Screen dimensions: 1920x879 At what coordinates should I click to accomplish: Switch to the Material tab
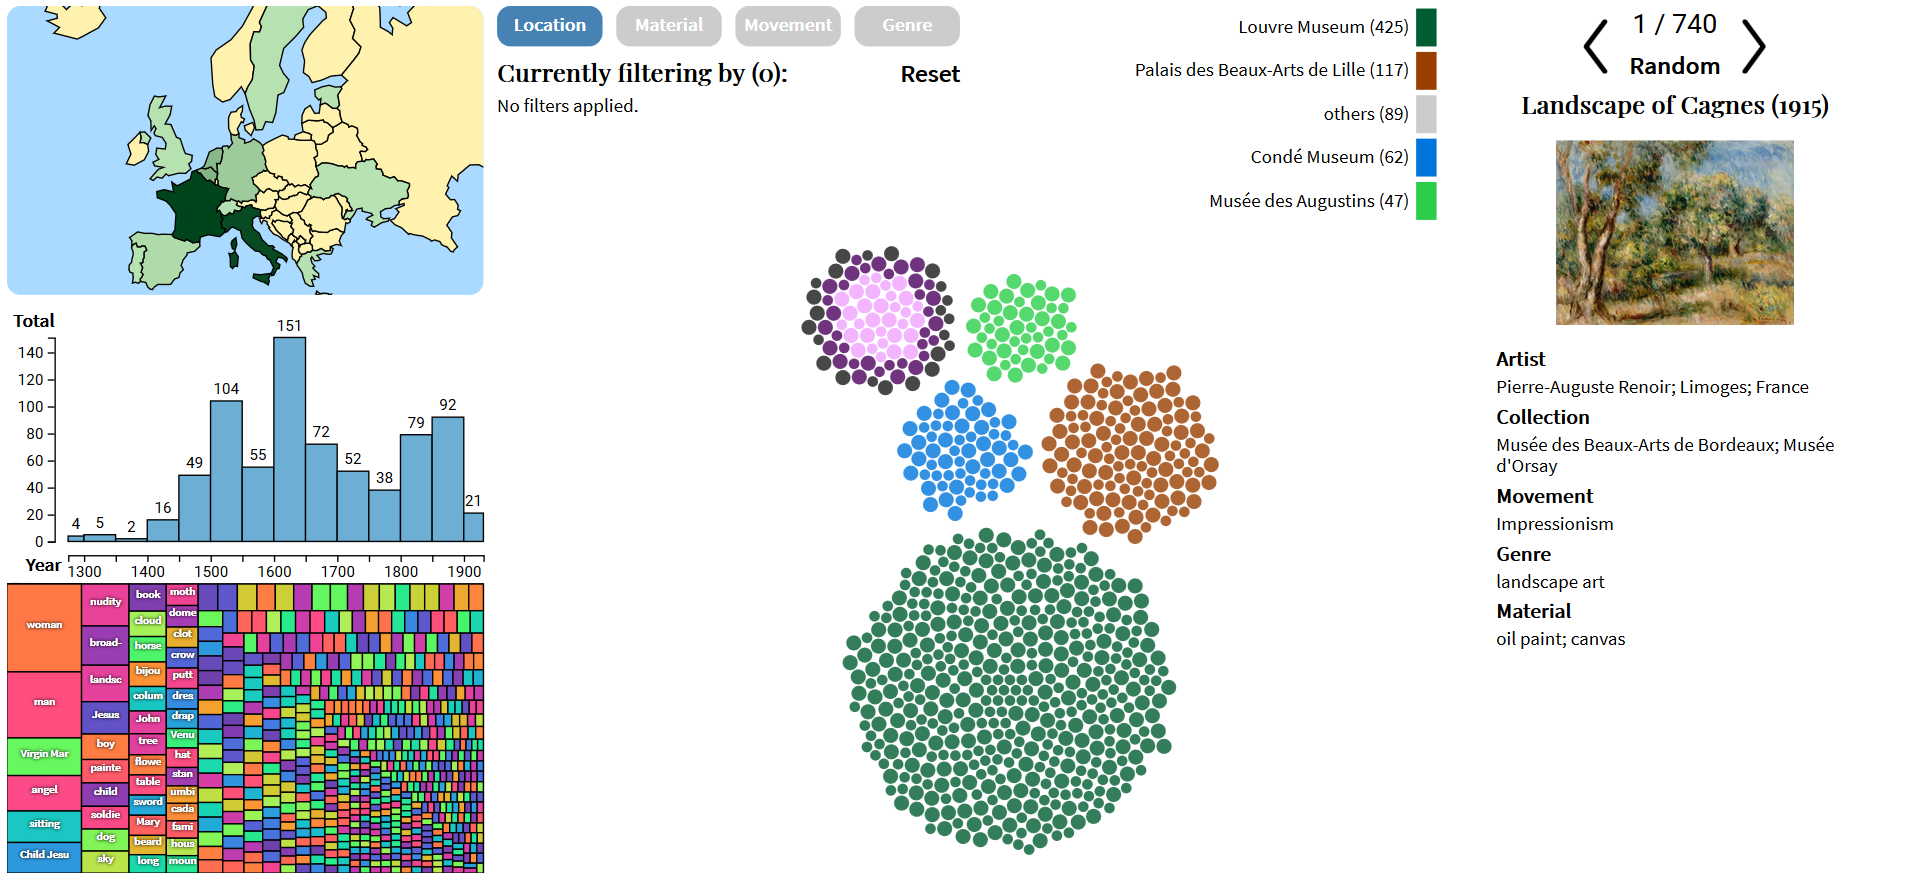coord(668,26)
